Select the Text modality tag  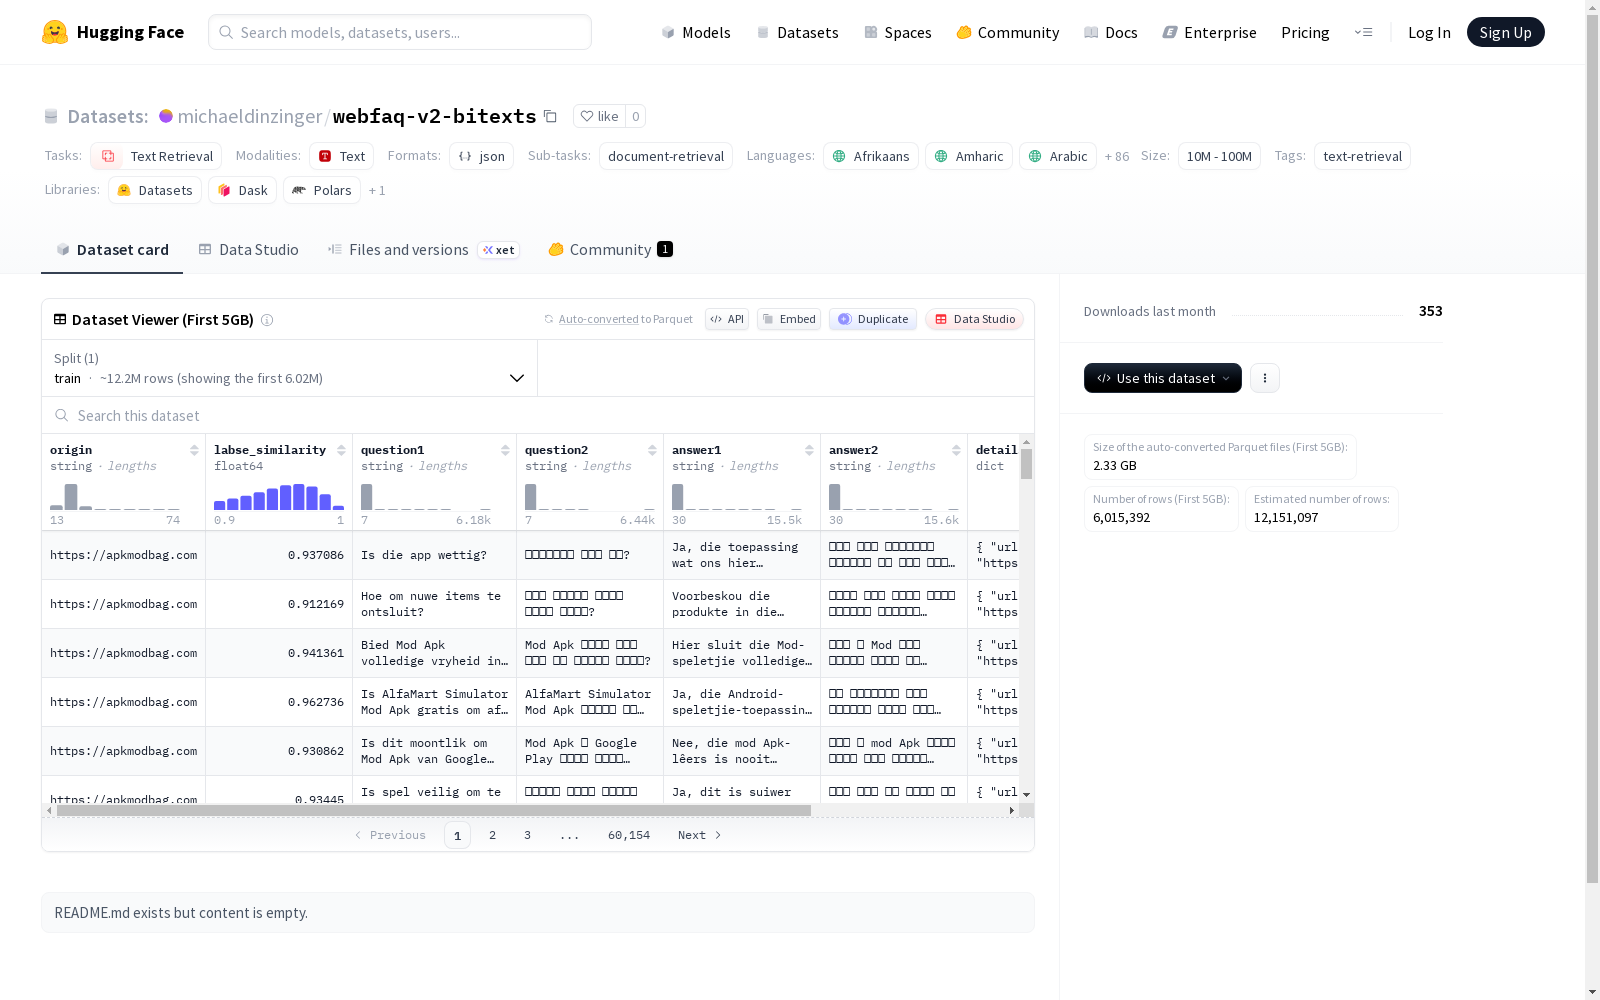[341, 156]
